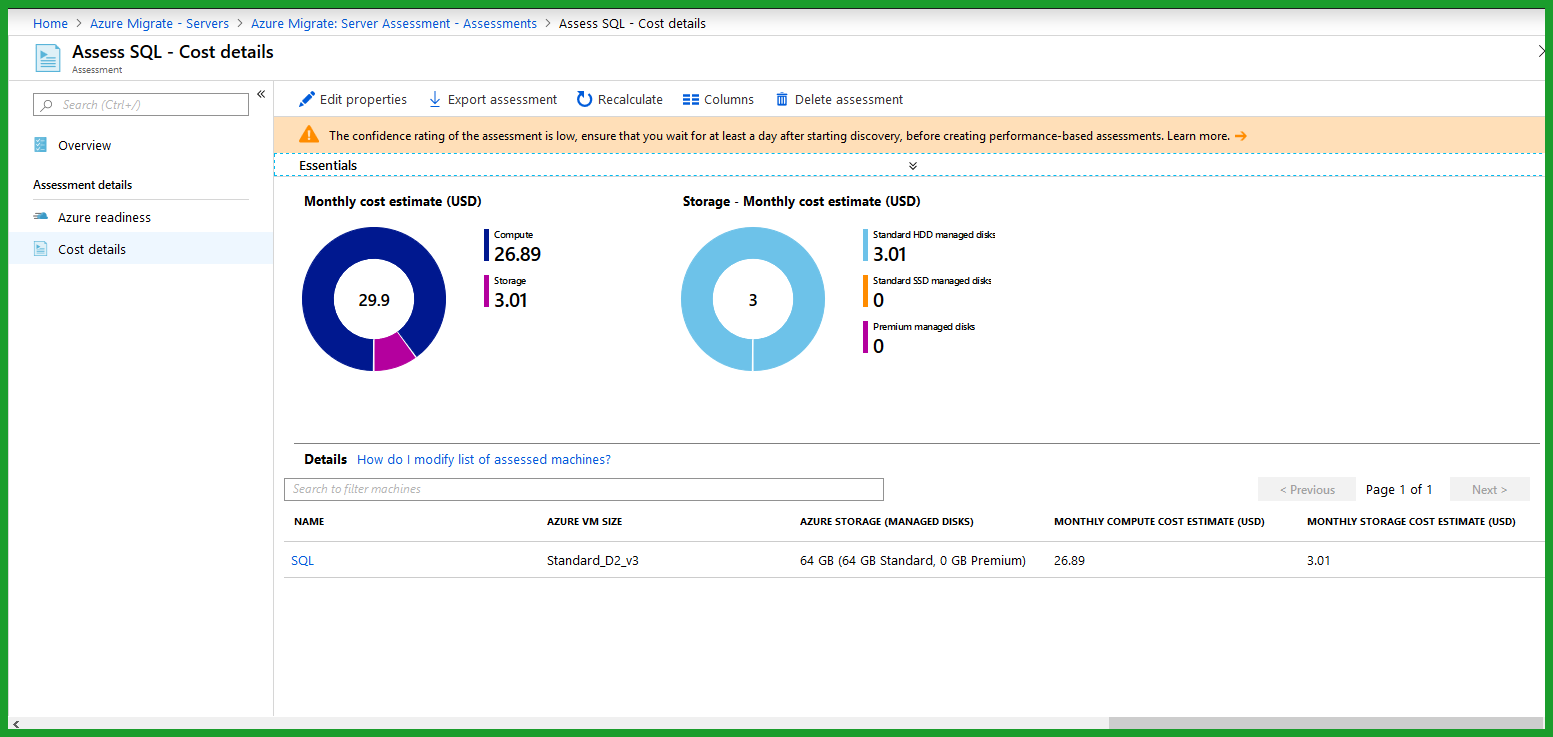Click MONTHLY STORAGE COST ESTIMATE column header

(1411, 521)
